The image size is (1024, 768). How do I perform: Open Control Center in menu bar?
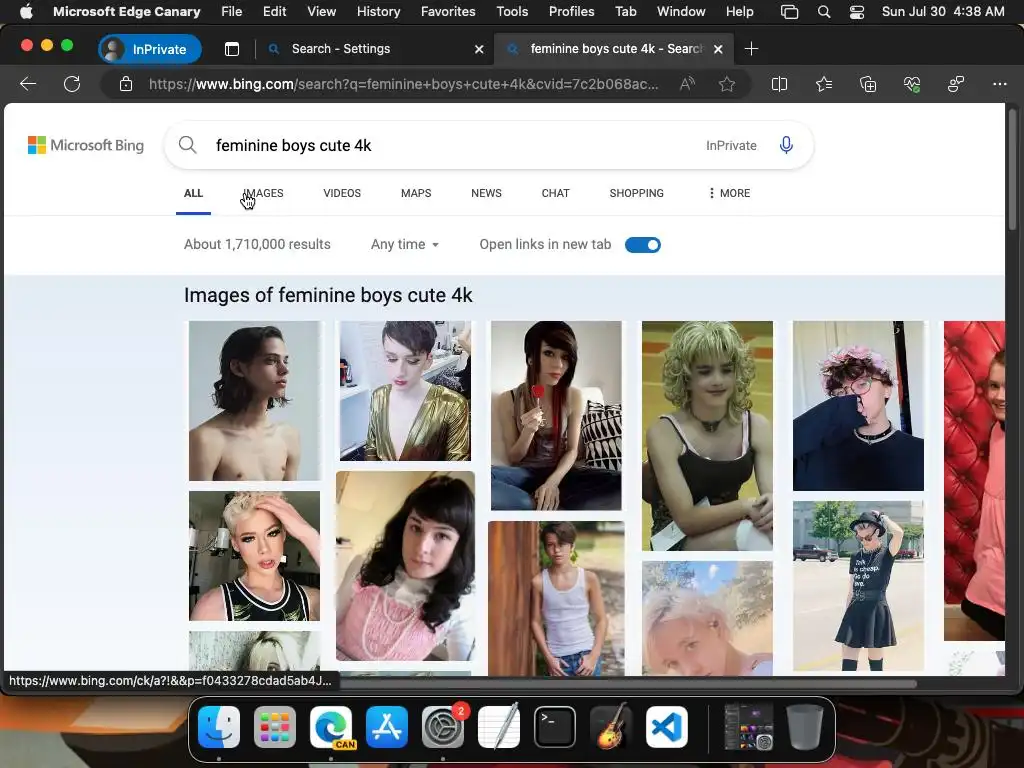(x=857, y=12)
